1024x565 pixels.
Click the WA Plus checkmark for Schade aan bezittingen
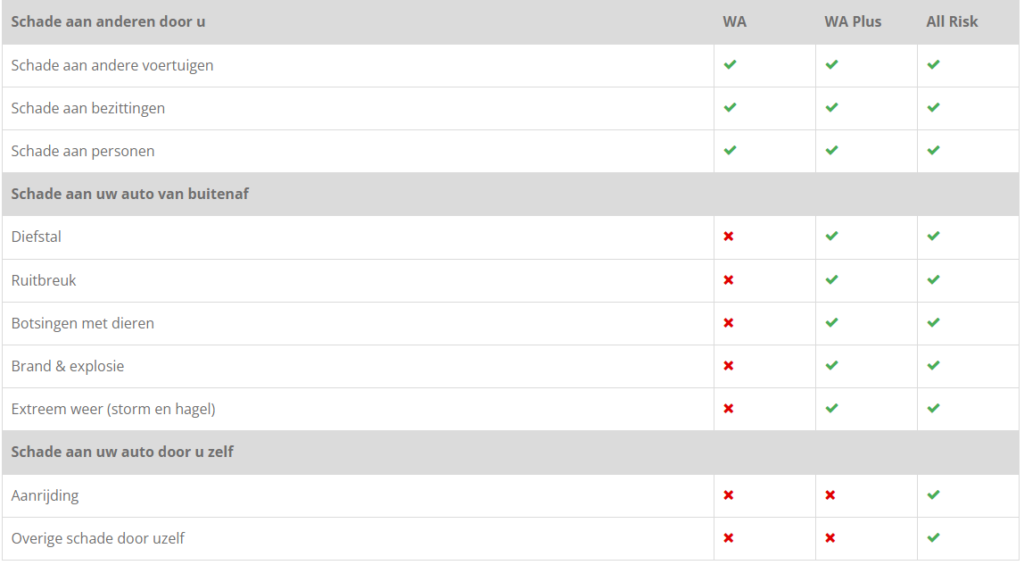pos(832,108)
